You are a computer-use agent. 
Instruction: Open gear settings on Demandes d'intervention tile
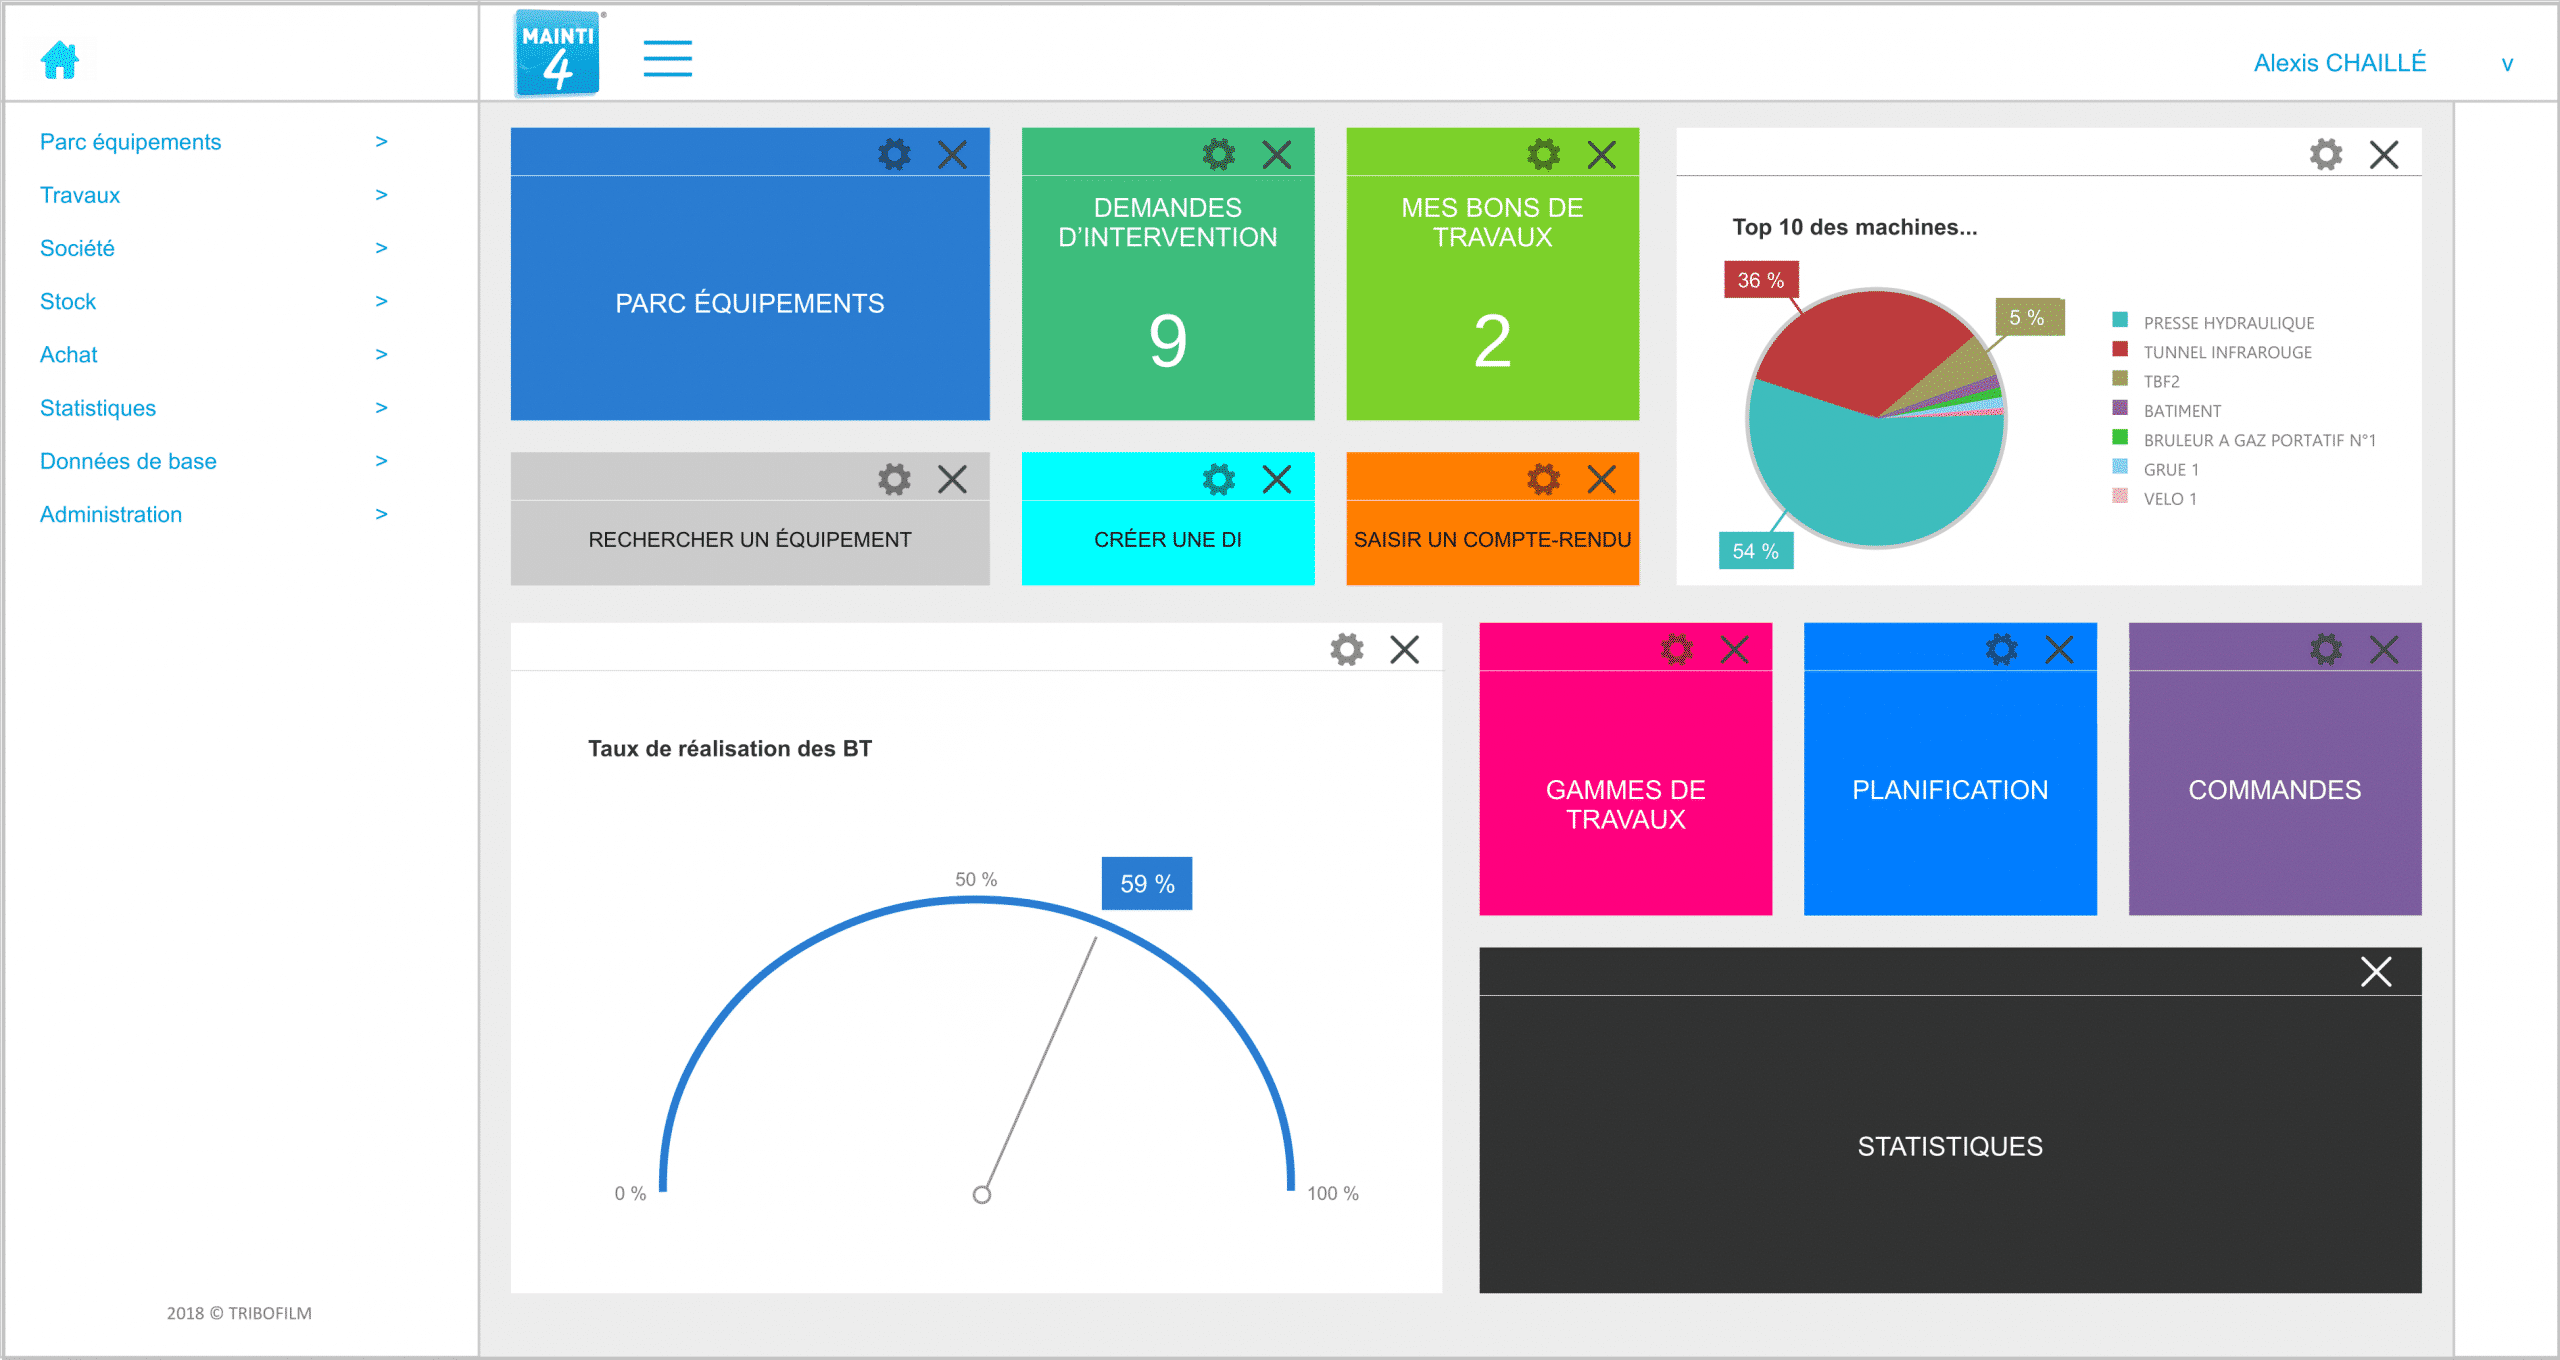(1218, 154)
